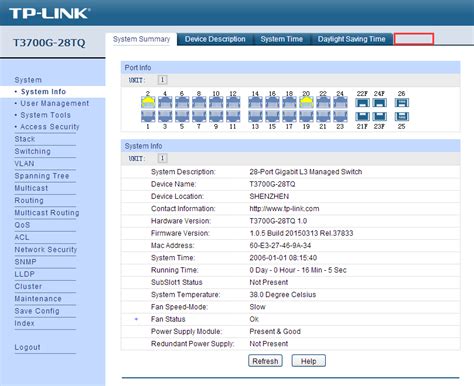474x386 pixels.
Task: Click port 24 icon
Action: pyautogui.click(x=340, y=102)
